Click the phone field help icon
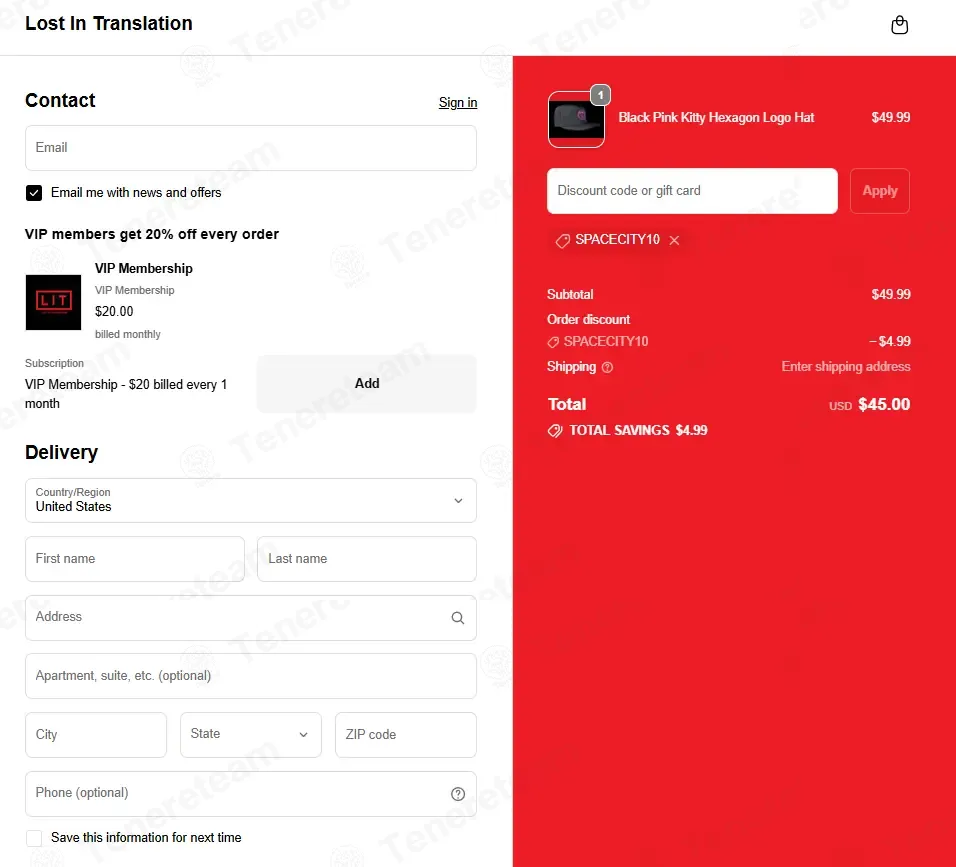The height and width of the screenshot is (867, 956). click(457, 793)
